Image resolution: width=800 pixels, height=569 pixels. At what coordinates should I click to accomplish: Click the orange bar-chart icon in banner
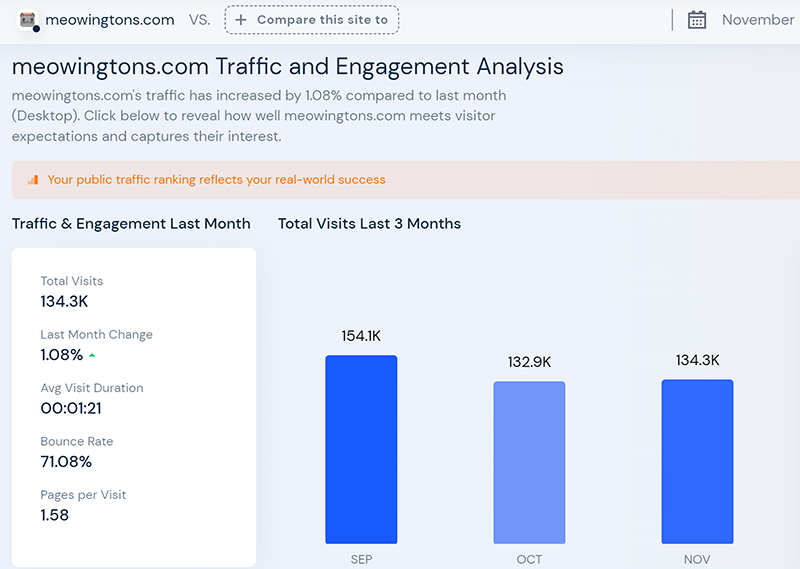(33, 180)
